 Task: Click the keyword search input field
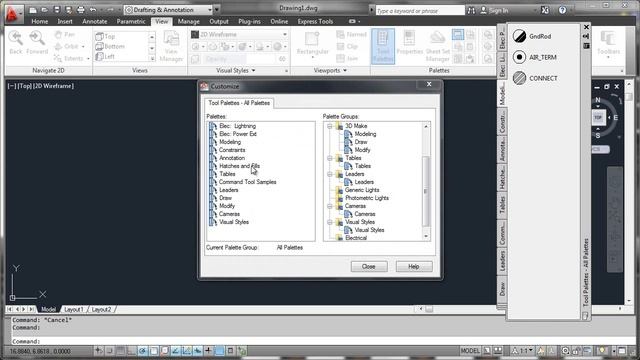420,11
